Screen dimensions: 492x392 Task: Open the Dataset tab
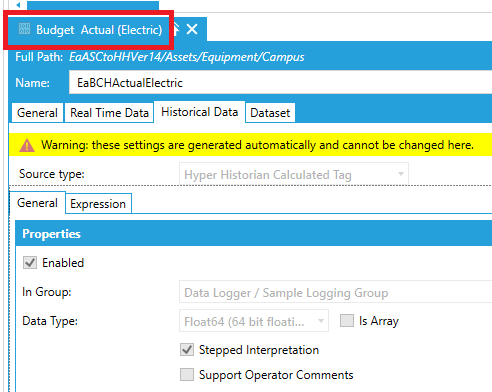click(270, 113)
